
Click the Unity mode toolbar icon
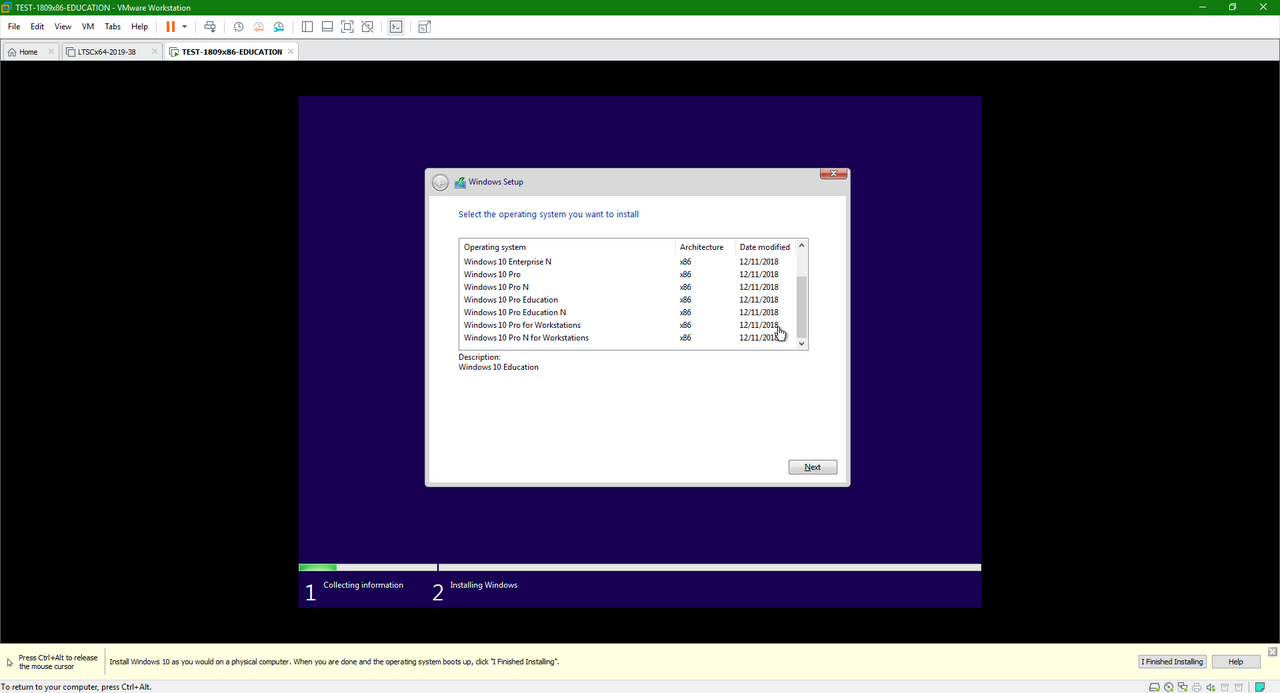tap(368, 26)
